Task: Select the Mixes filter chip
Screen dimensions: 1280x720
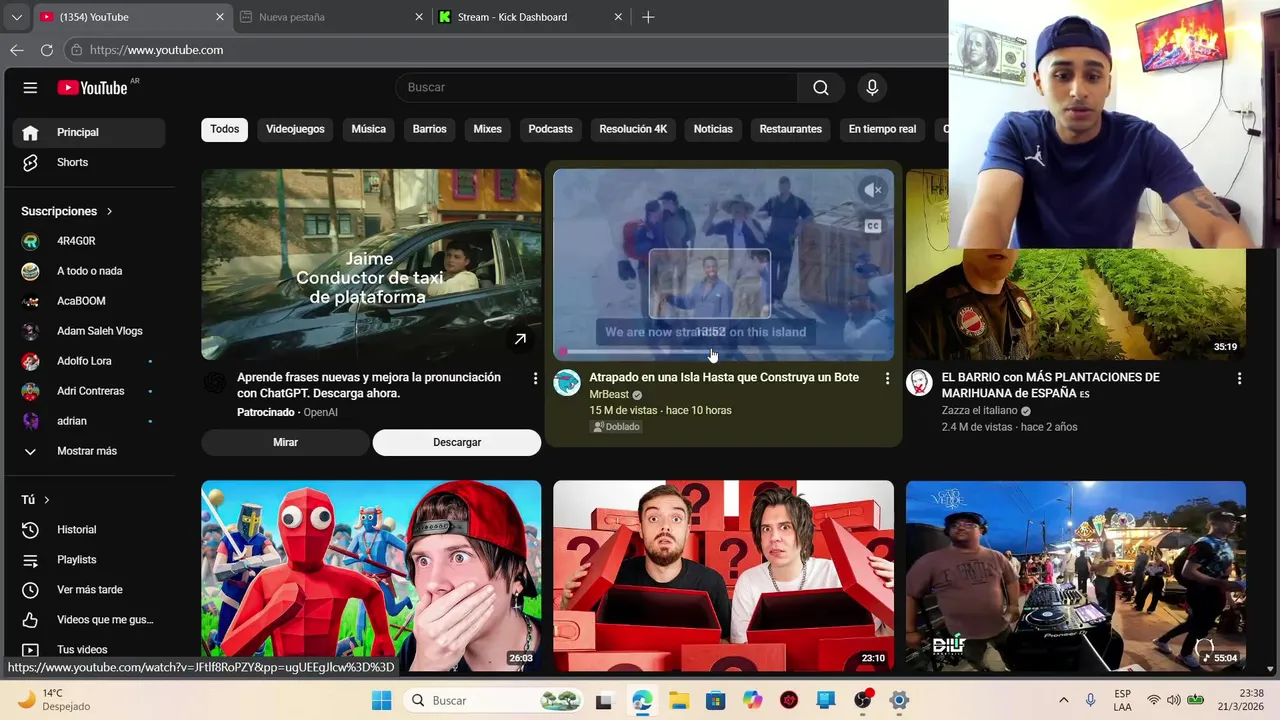Action: (487, 129)
